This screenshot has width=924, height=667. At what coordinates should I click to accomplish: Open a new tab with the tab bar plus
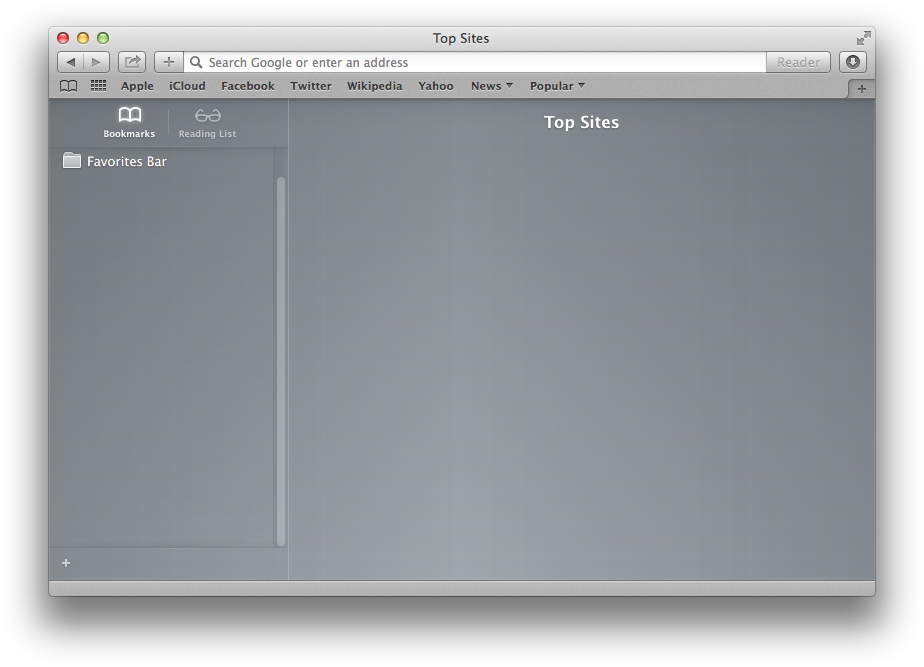coord(861,89)
